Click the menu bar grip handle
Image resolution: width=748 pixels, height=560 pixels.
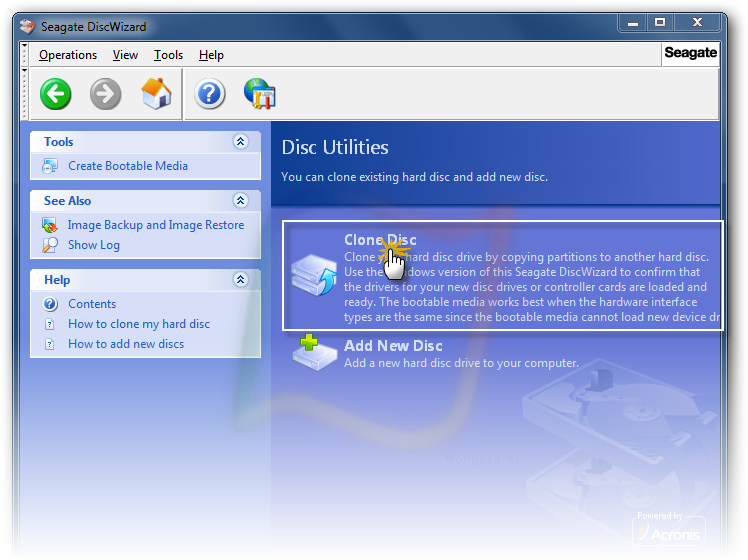tap(24, 54)
